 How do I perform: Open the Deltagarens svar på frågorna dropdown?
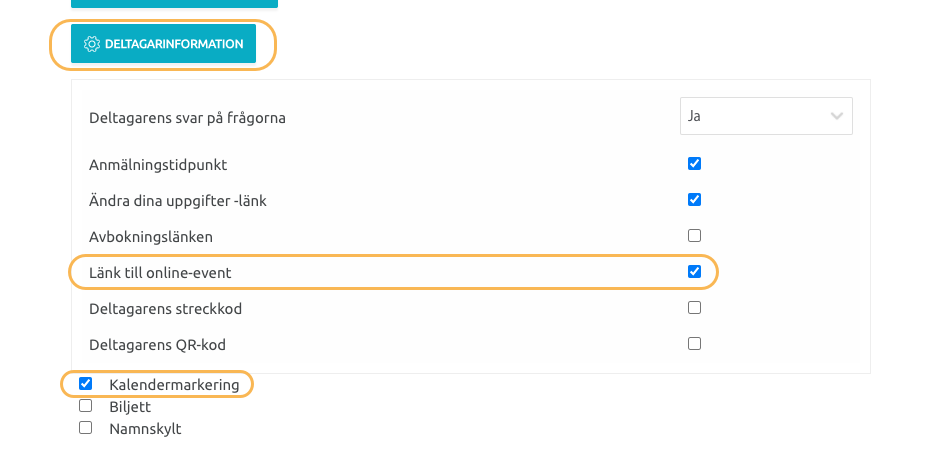[766, 116]
